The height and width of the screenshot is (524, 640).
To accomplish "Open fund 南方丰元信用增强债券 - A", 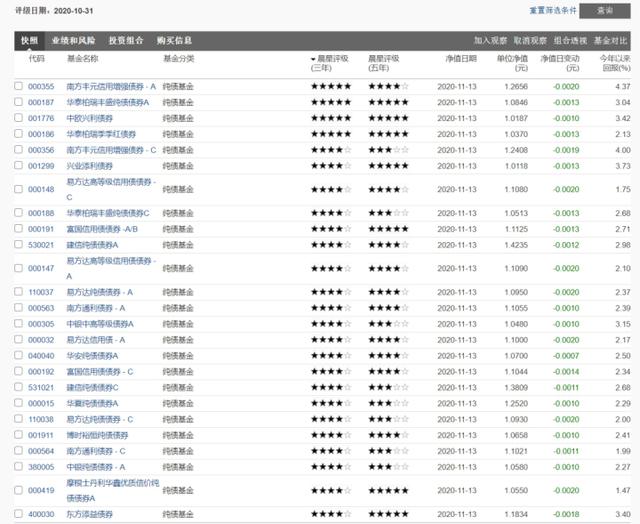I will tap(111, 87).
